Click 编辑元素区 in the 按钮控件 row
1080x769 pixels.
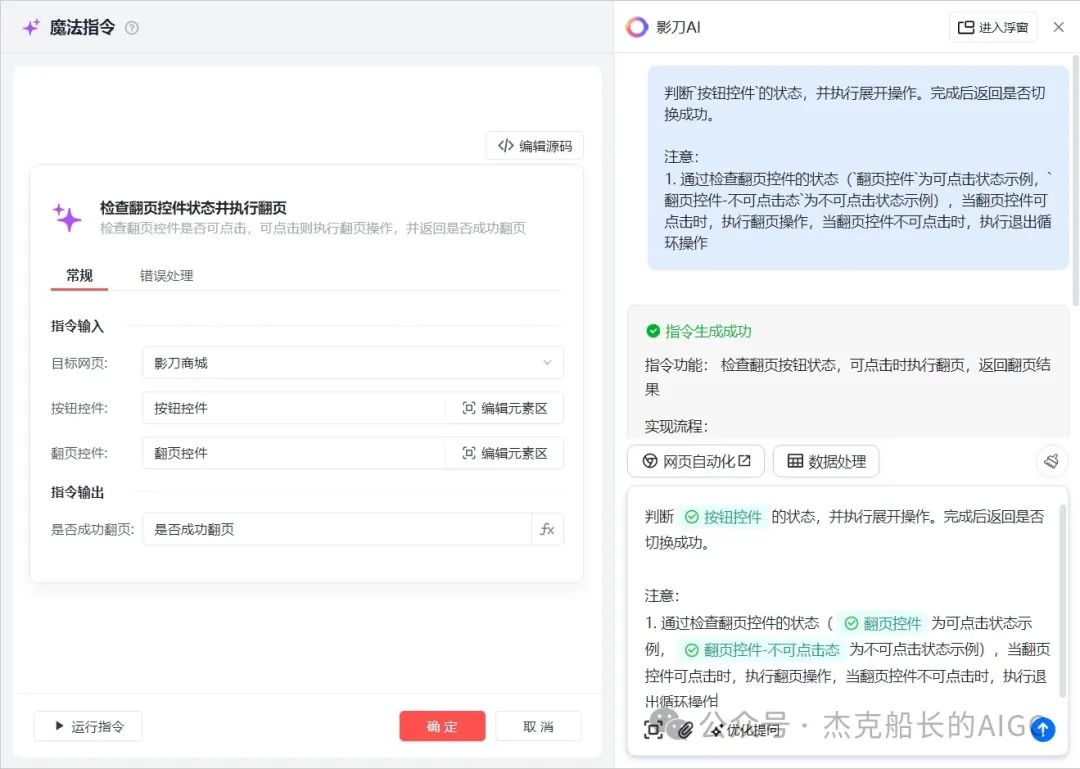[x=505, y=408]
